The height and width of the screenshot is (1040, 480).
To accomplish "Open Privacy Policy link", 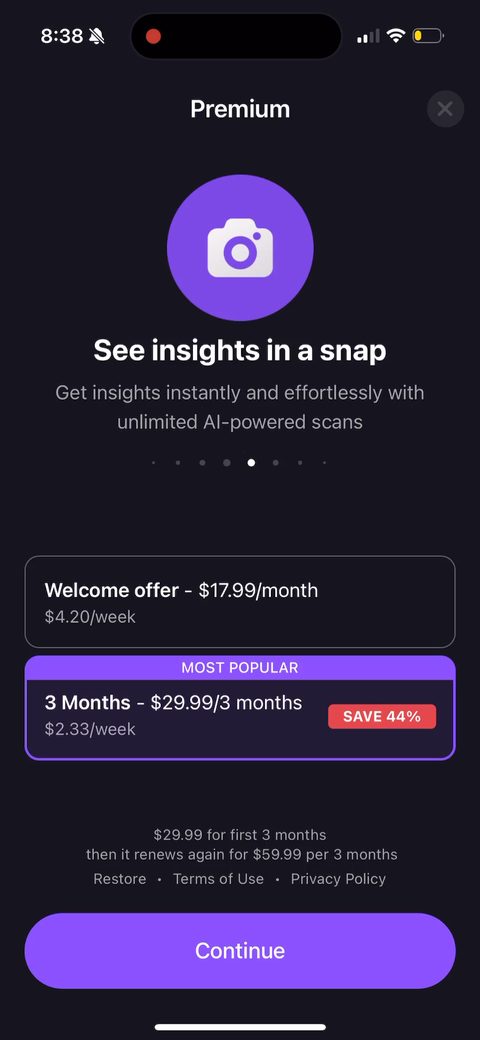I will point(338,879).
